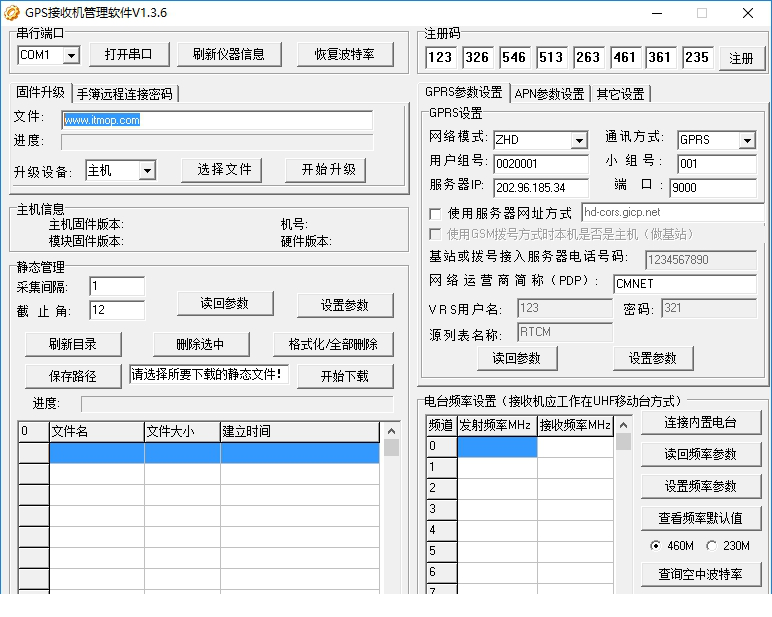
Task: Click the 建立时间 column header
Action: pyautogui.click(x=300, y=431)
